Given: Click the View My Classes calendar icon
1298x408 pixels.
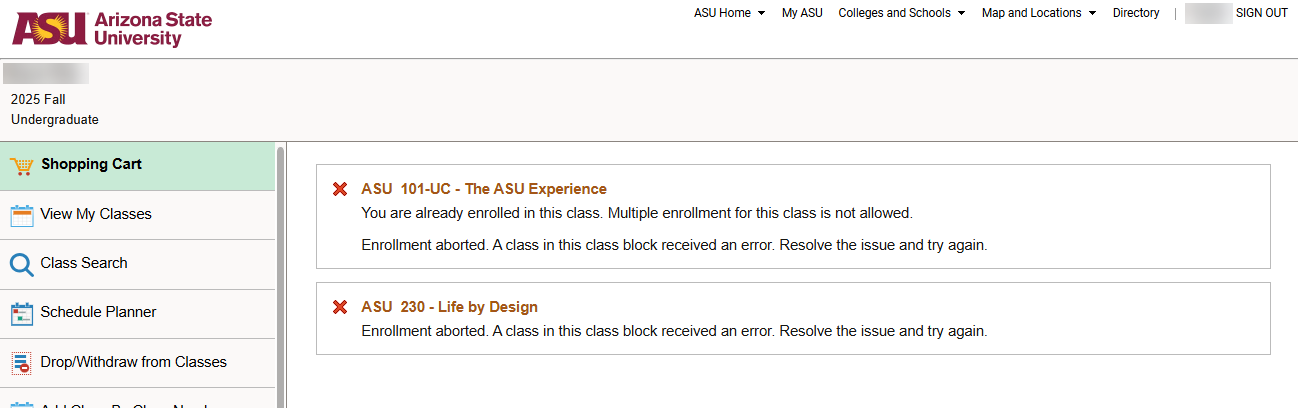Looking at the screenshot, I should tap(22, 215).
